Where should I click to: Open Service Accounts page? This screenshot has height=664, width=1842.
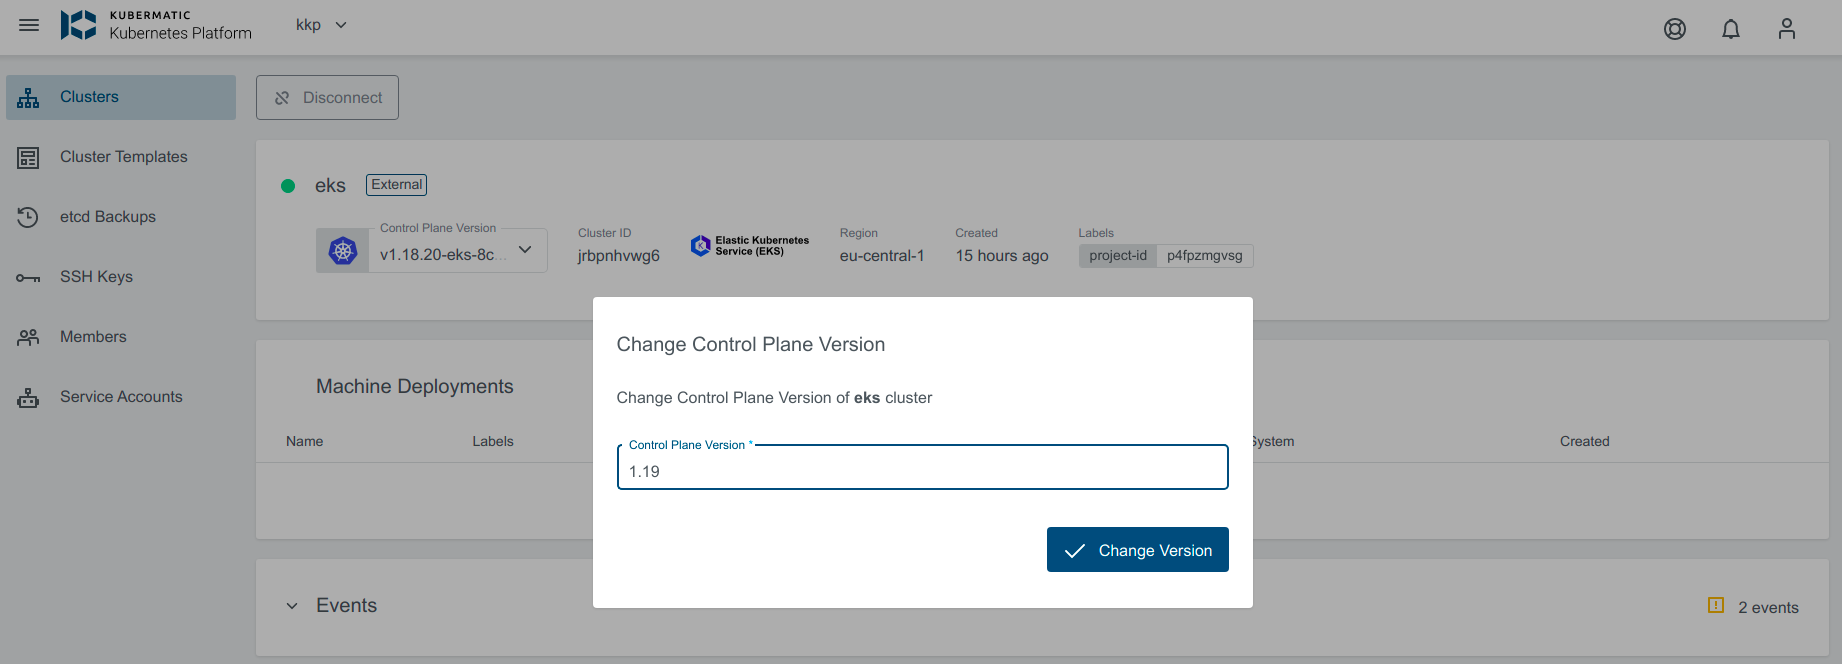(x=121, y=397)
